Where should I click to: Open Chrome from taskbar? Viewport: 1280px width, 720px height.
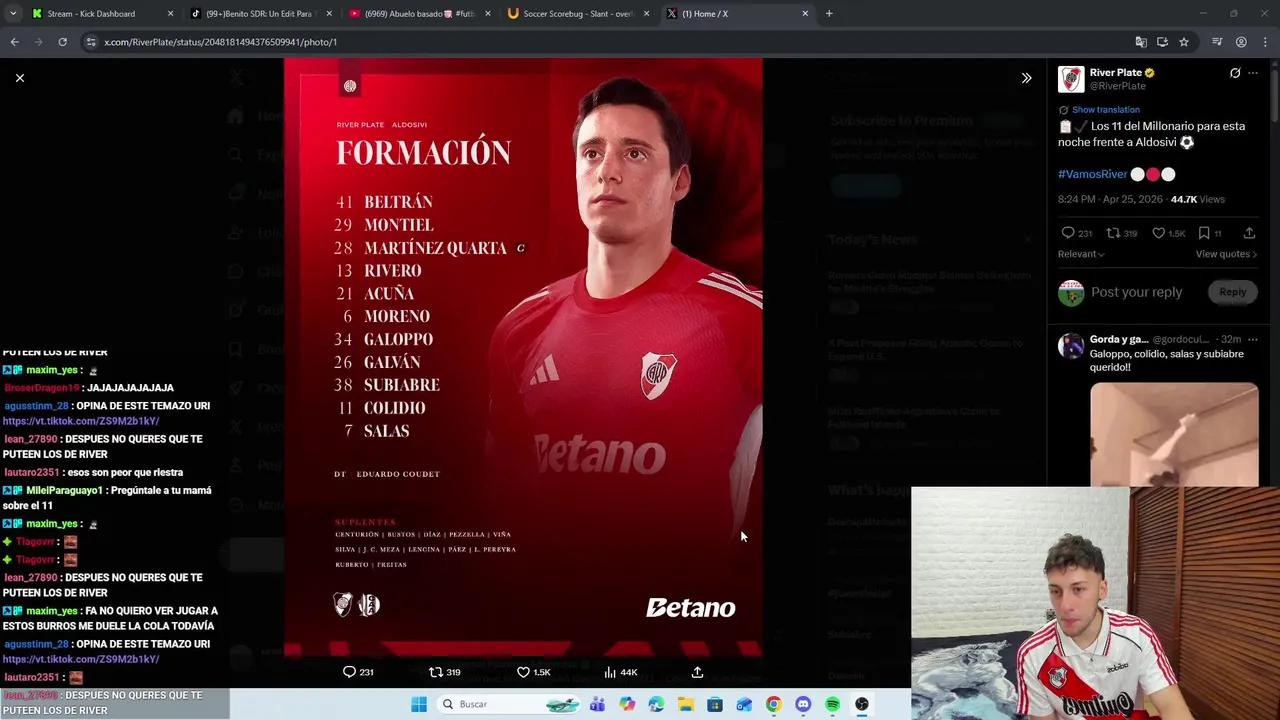click(773, 704)
